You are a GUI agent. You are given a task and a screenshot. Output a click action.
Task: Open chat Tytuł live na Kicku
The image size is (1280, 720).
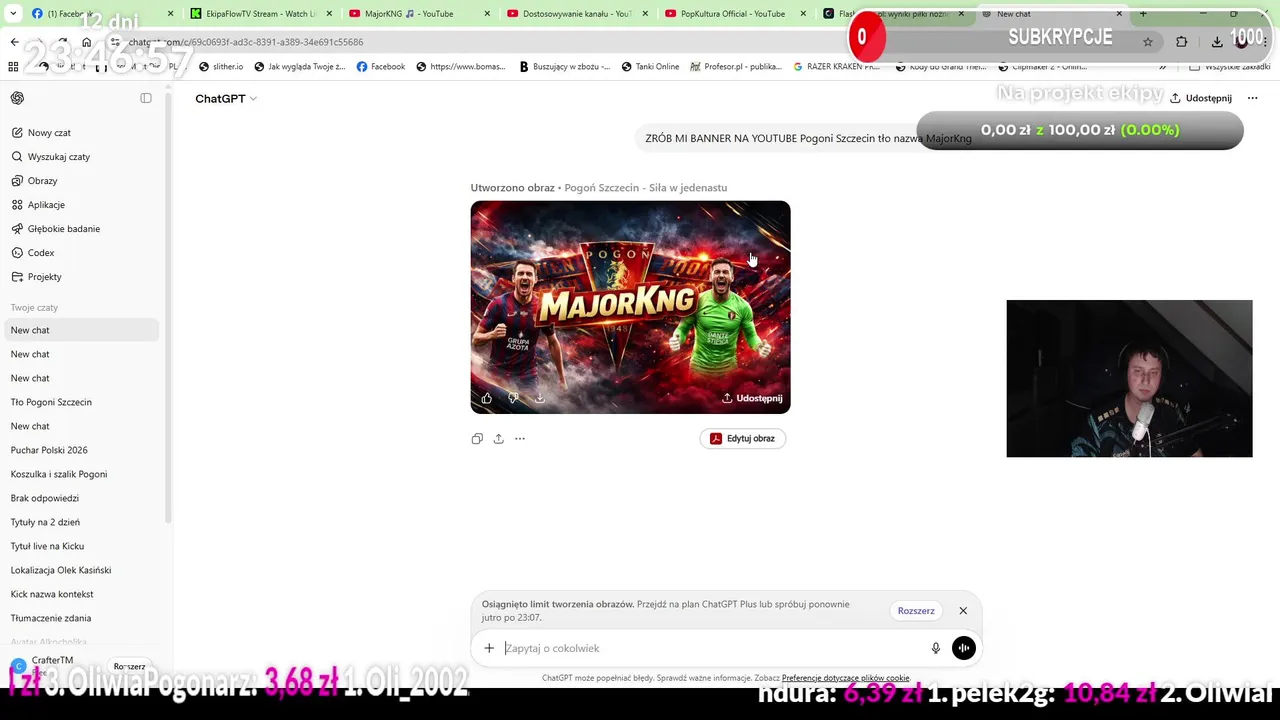click(83, 546)
